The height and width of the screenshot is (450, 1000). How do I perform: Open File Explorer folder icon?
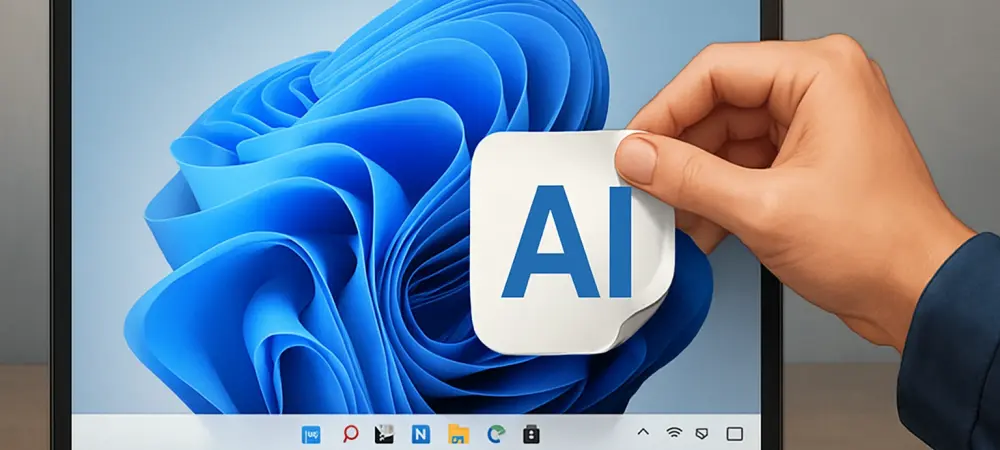point(458,434)
